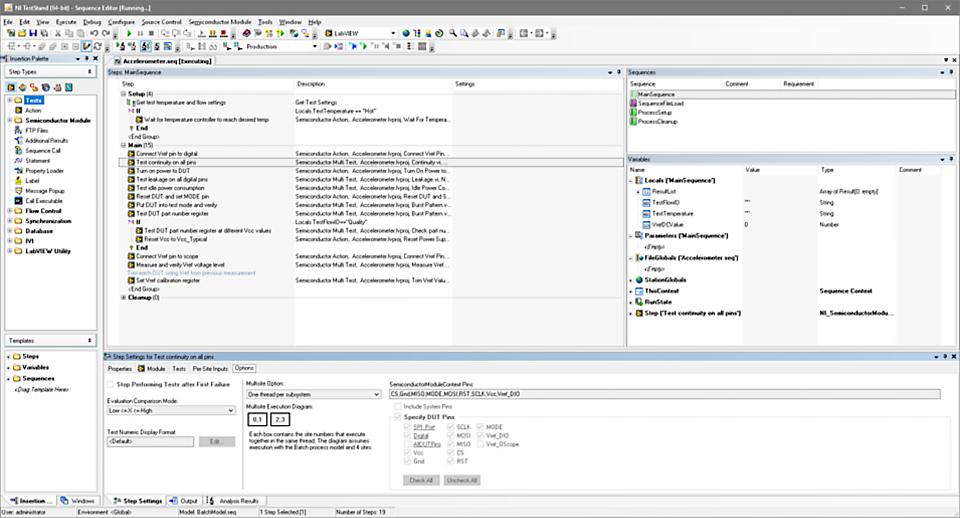Image resolution: width=960 pixels, height=518 pixels.
Task: Click the magnifier Find icon in toolbar
Action: pos(453,33)
